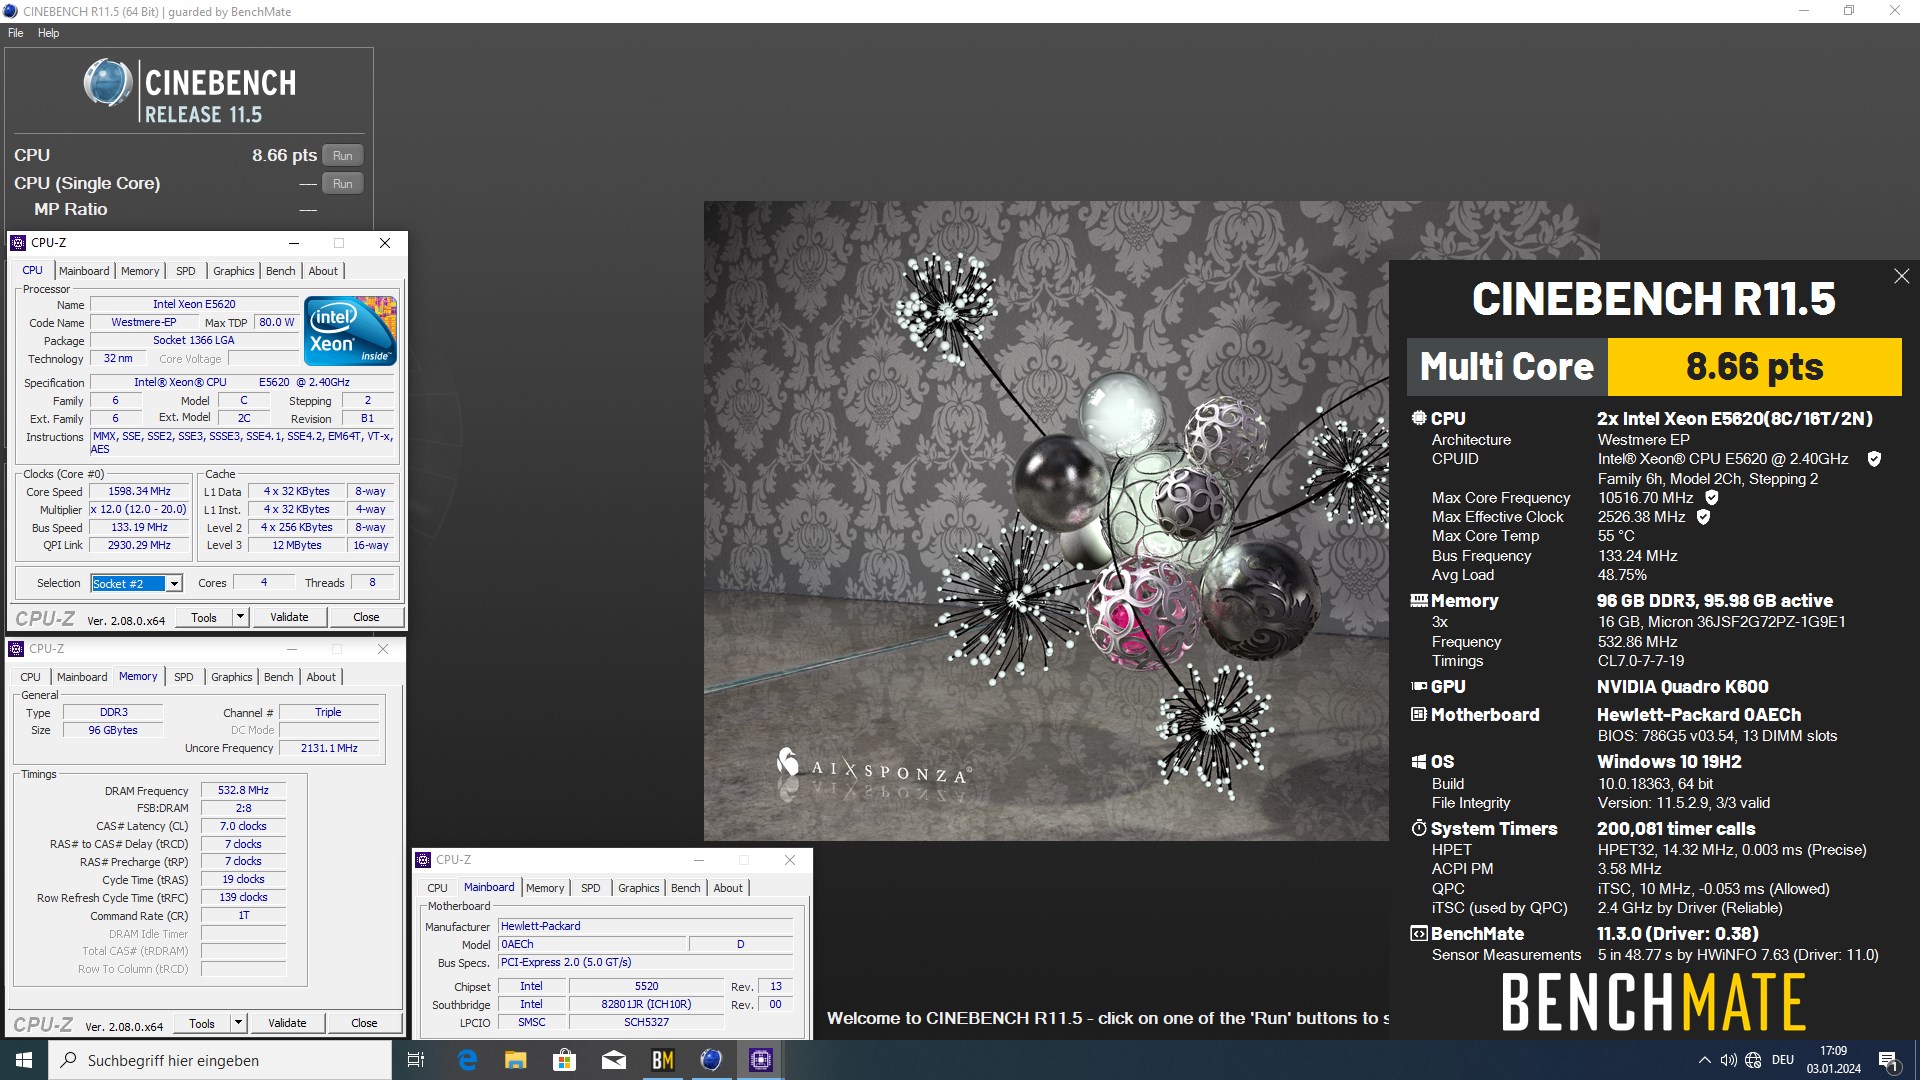Select the DRAM Frequency value 532.8 MHz
Image resolution: width=1920 pixels, height=1080 pixels.
tap(243, 790)
